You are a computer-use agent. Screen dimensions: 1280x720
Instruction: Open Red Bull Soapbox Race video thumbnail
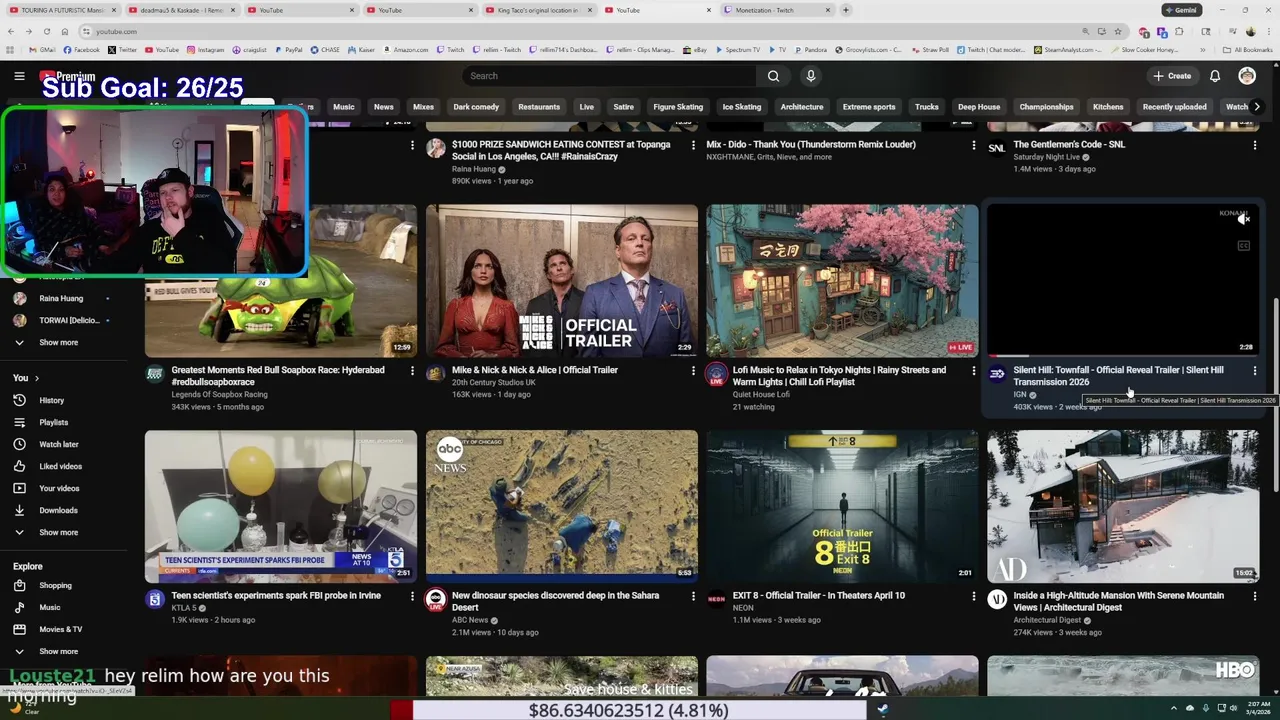pos(281,281)
